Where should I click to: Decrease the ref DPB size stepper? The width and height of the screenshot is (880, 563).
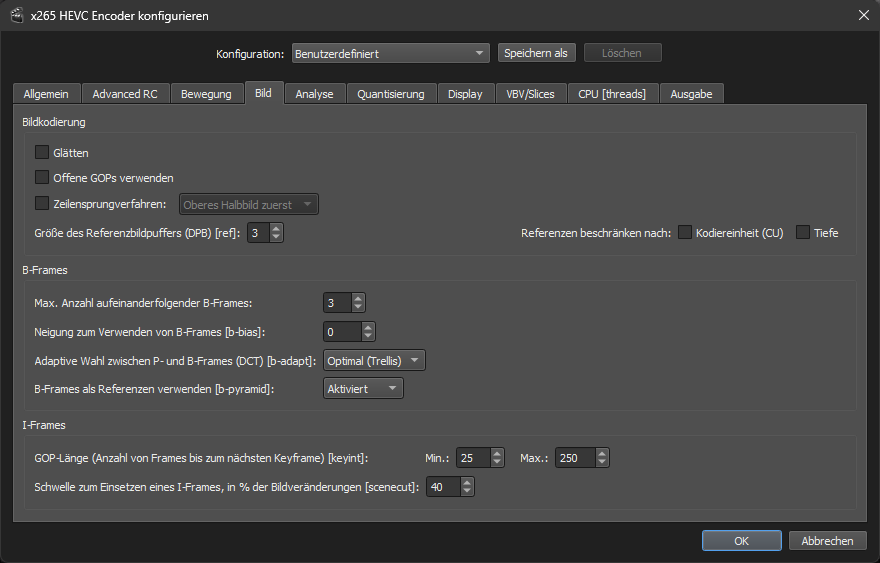pyautogui.click(x=276, y=237)
